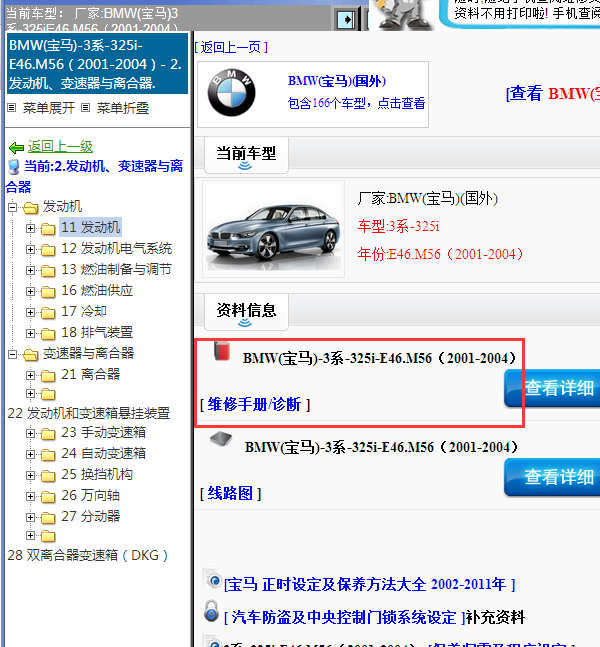Click folder icon of 16 燃油供应

pyautogui.click(x=48, y=291)
